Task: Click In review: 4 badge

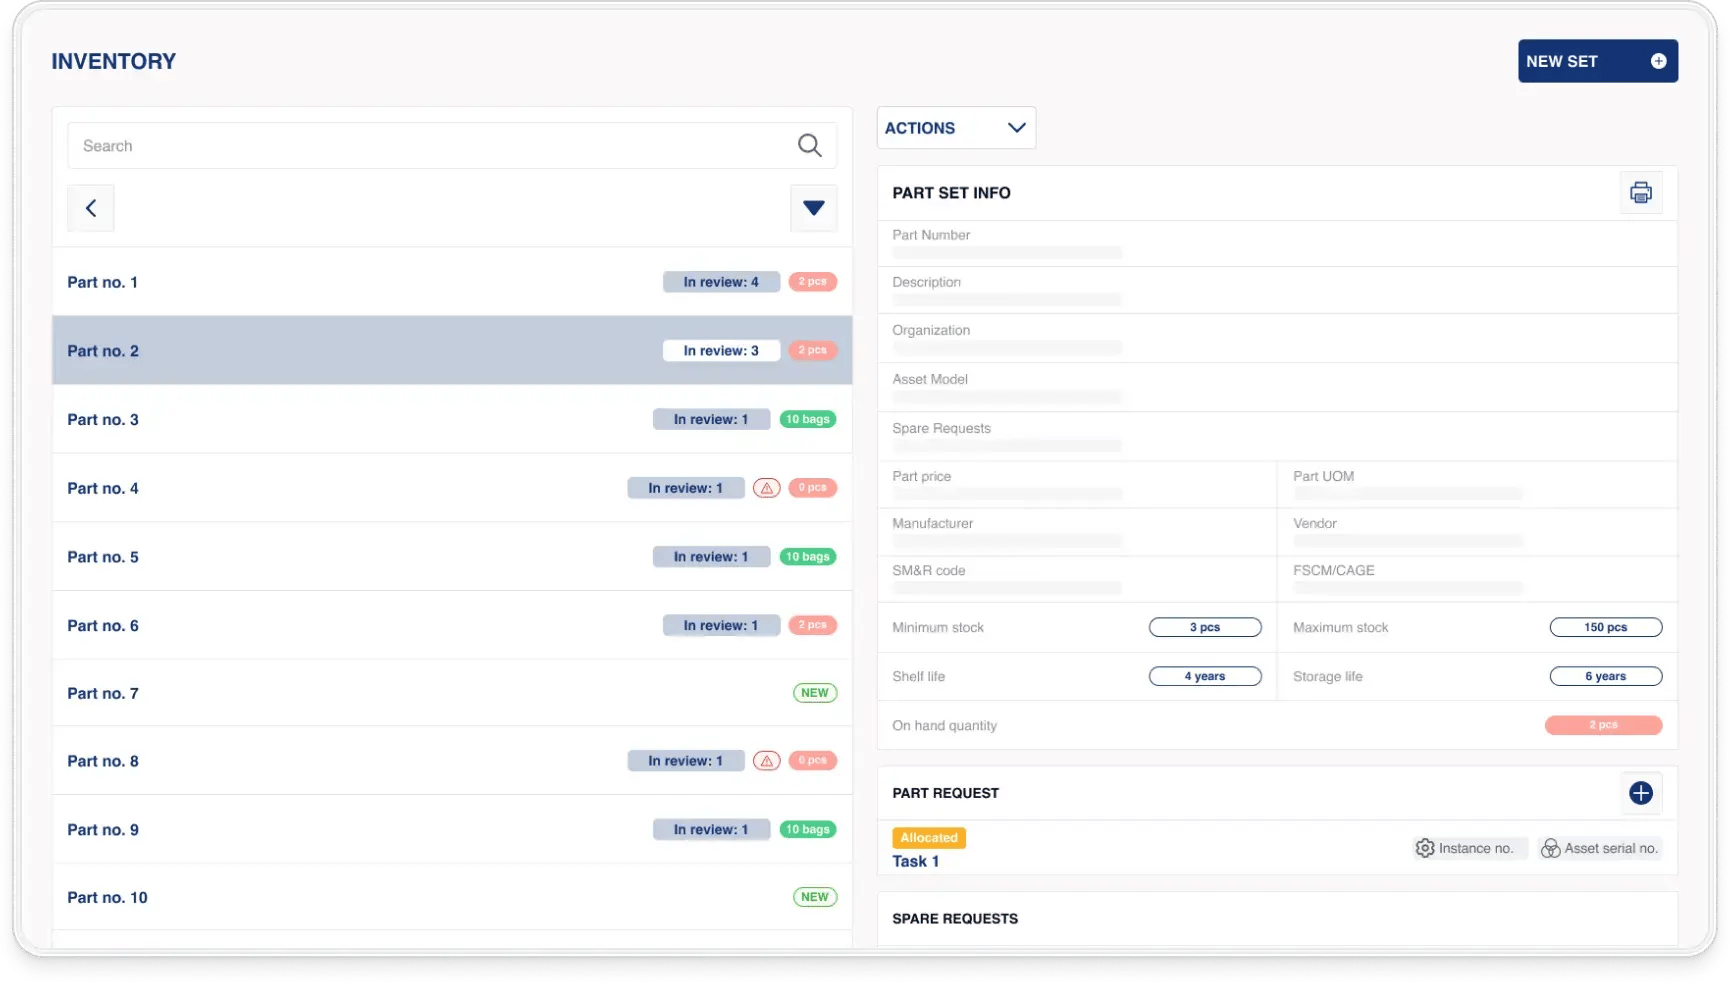Action: pyautogui.click(x=721, y=282)
